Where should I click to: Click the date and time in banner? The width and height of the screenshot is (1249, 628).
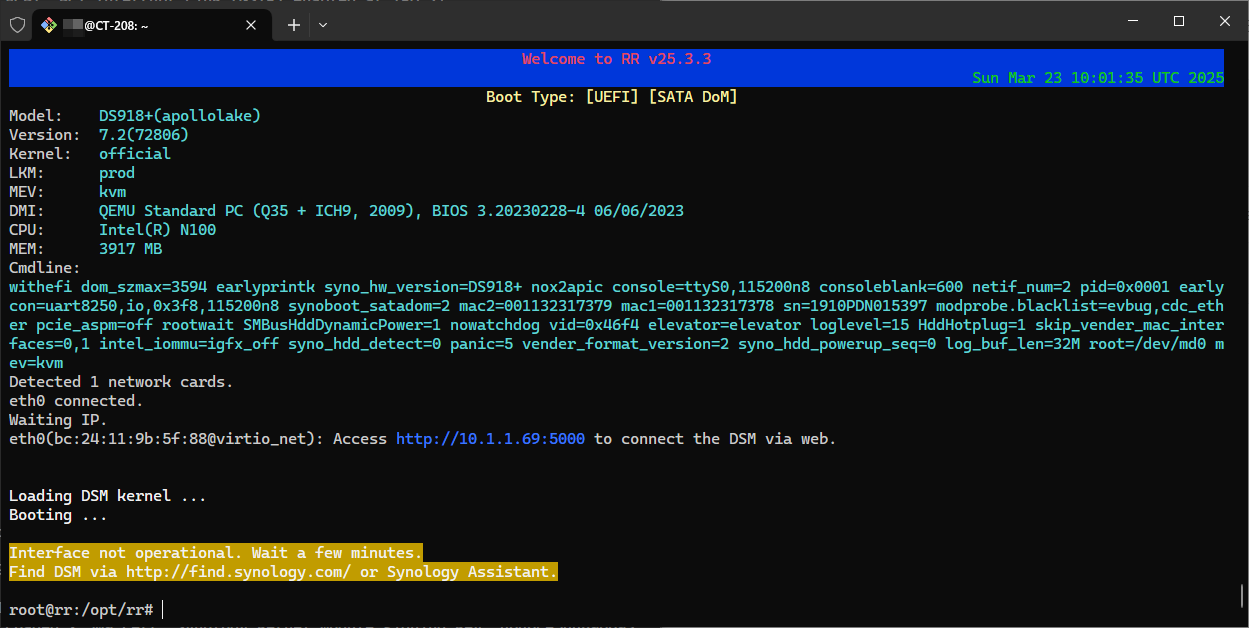click(1097, 78)
